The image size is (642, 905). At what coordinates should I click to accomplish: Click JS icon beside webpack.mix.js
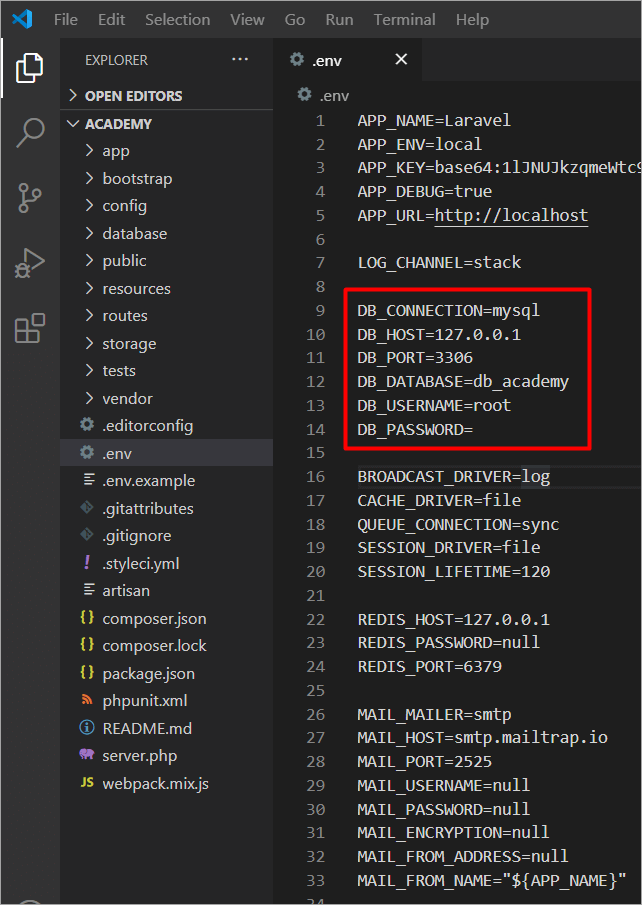click(x=87, y=783)
